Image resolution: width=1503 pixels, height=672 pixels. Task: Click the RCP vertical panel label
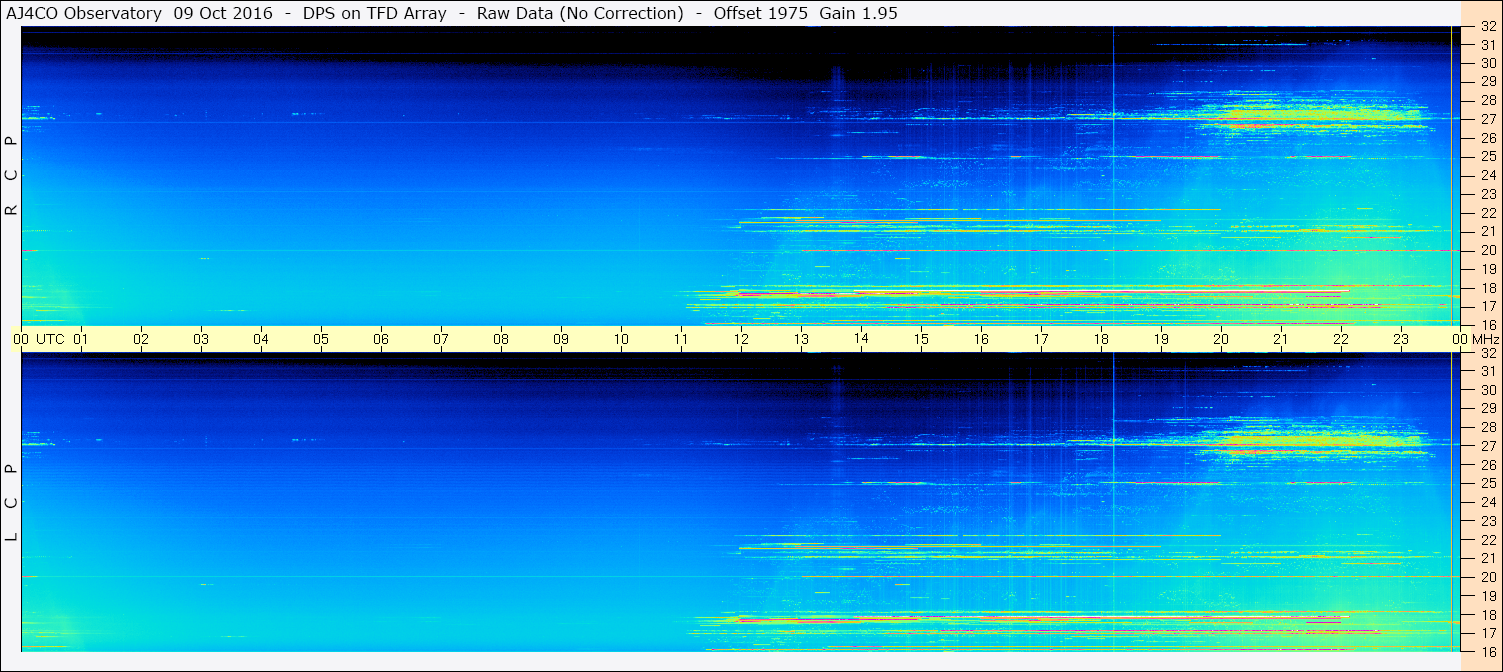coord(11,176)
